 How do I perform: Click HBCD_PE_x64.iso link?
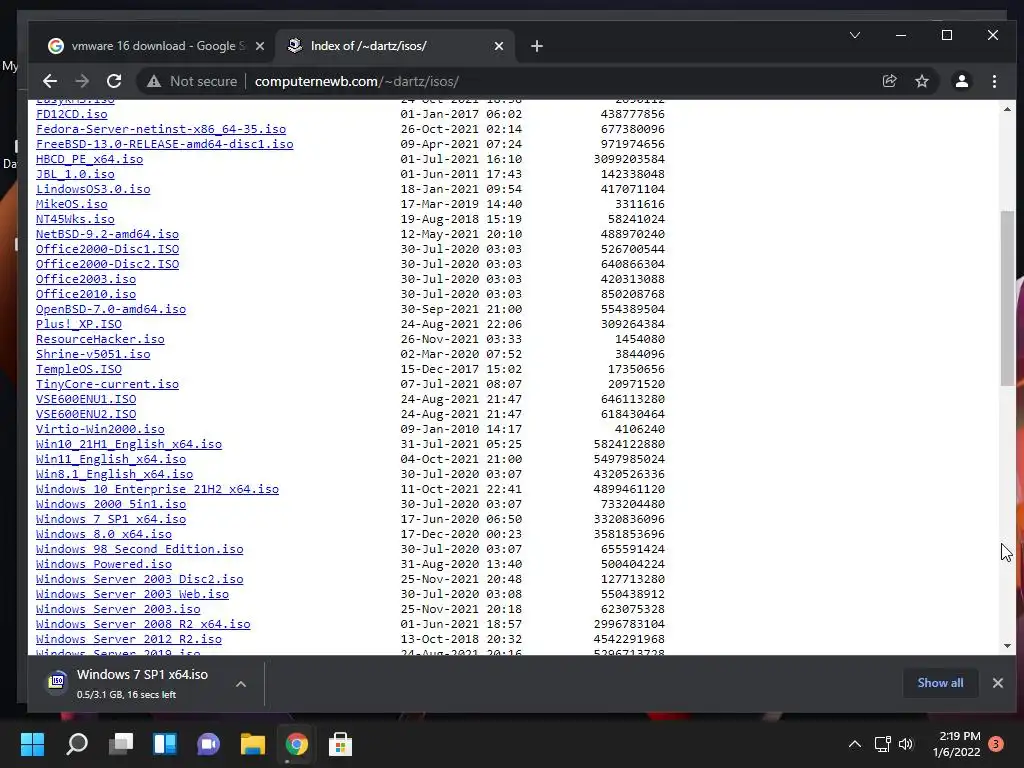[89, 159]
